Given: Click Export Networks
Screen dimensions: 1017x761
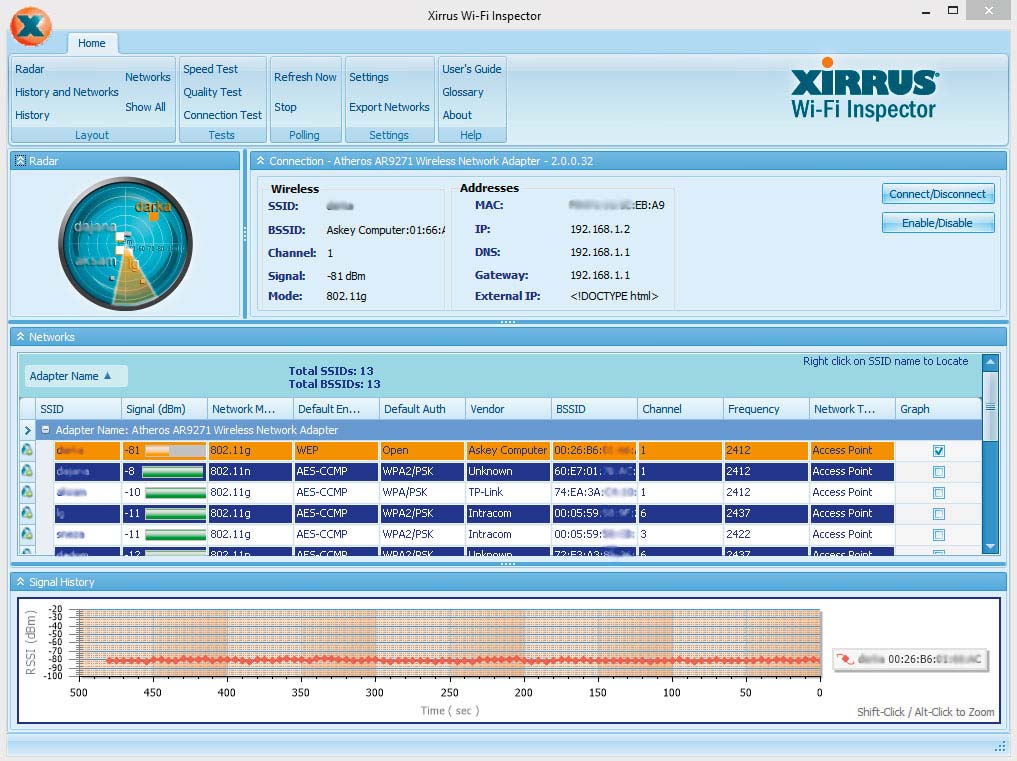Looking at the screenshot, I should [x=389, y=107].
